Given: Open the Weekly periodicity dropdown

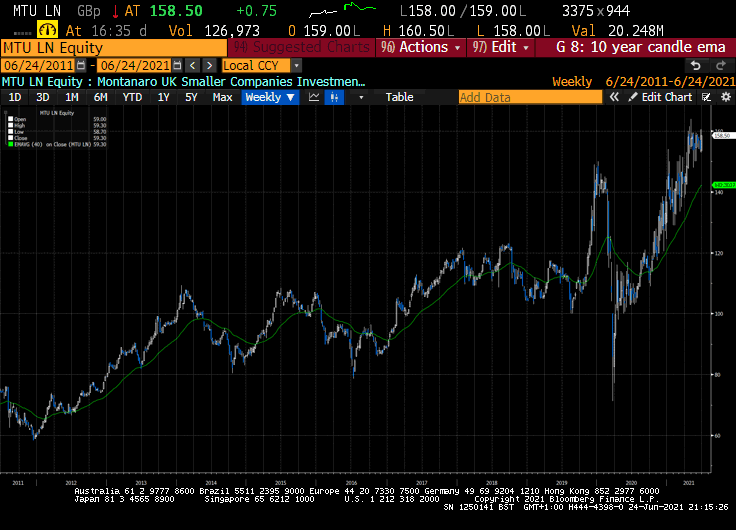Looking at the screenshot, I should (270, 97).
